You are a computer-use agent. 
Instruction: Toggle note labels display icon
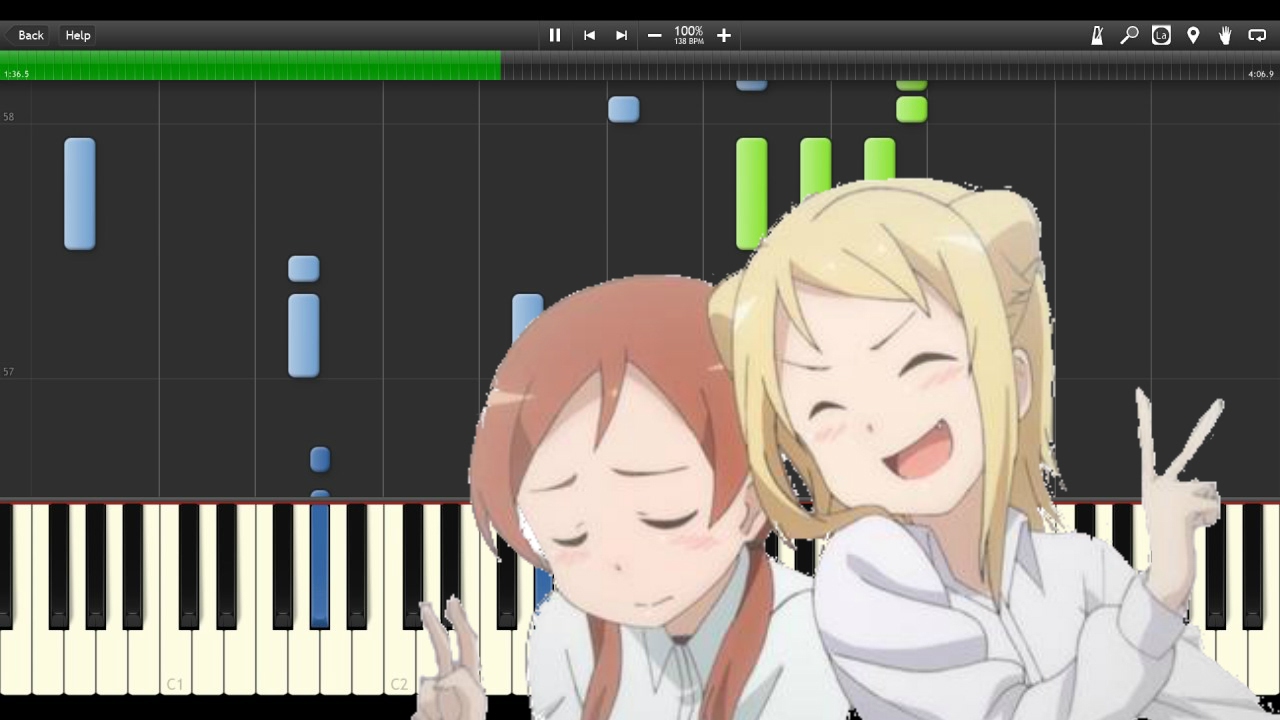[x=1161, y=35]
